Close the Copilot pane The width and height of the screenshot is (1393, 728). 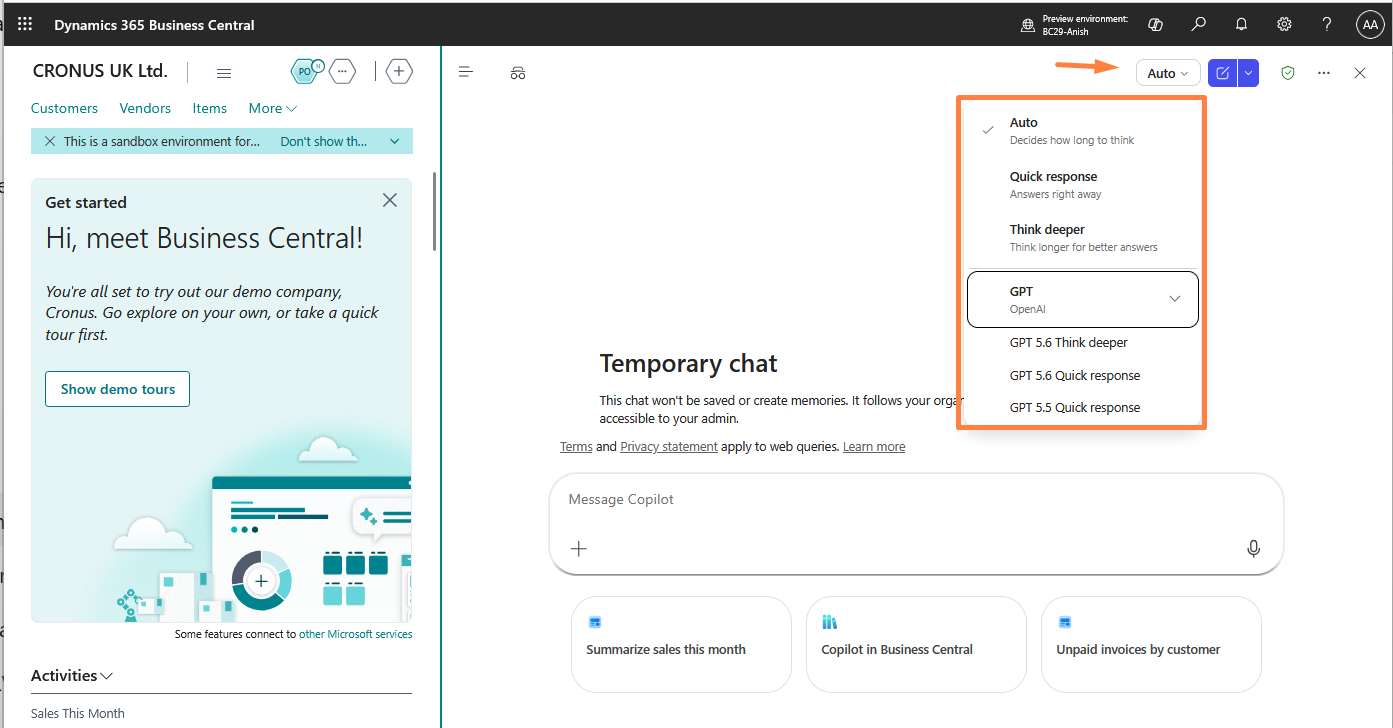(x=1360, y=73)
